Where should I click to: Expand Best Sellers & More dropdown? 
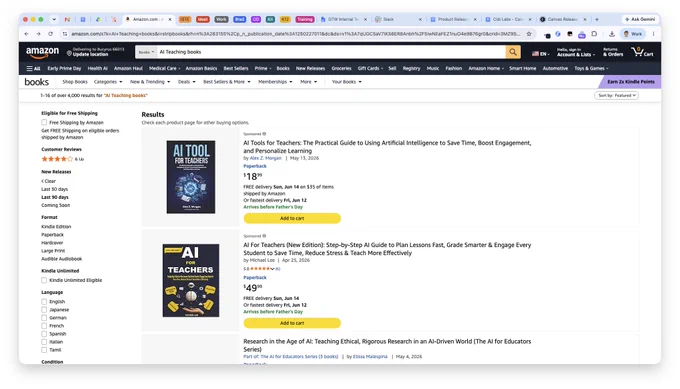(x=227, y=82)
